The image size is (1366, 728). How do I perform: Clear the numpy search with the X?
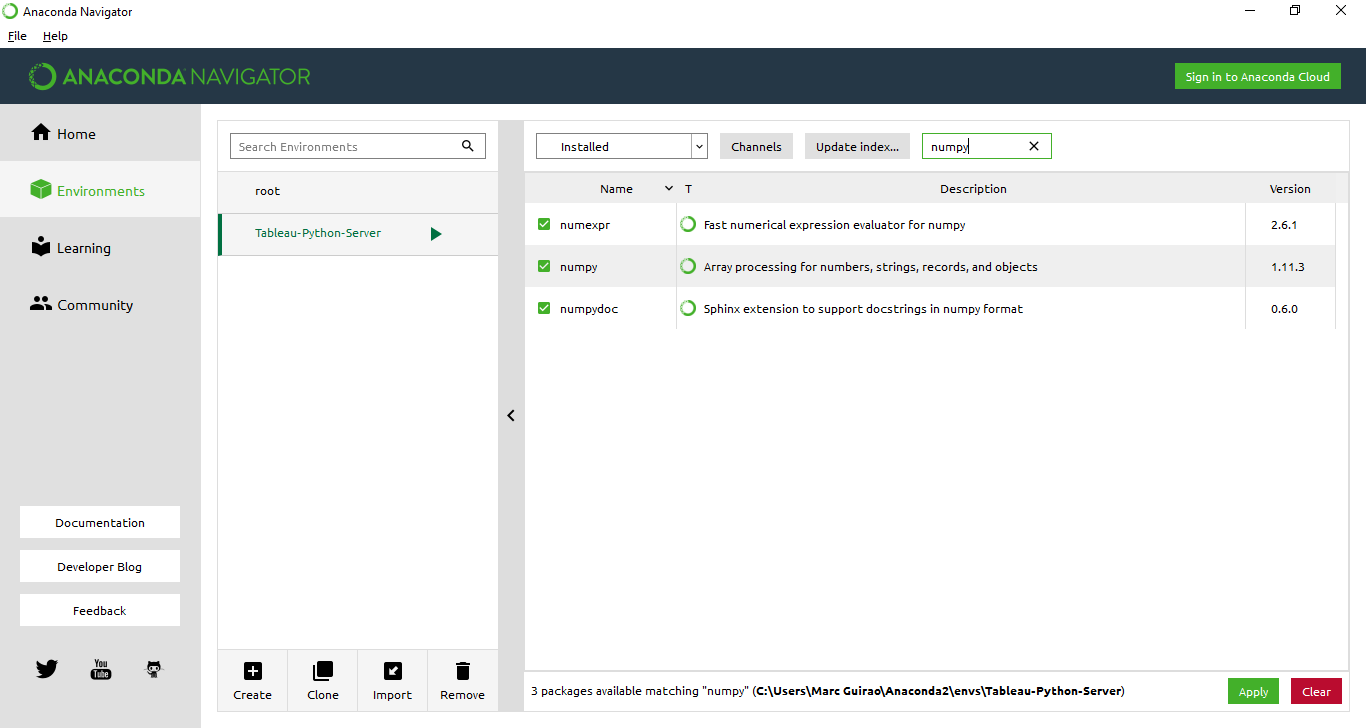click(1034, 146)
